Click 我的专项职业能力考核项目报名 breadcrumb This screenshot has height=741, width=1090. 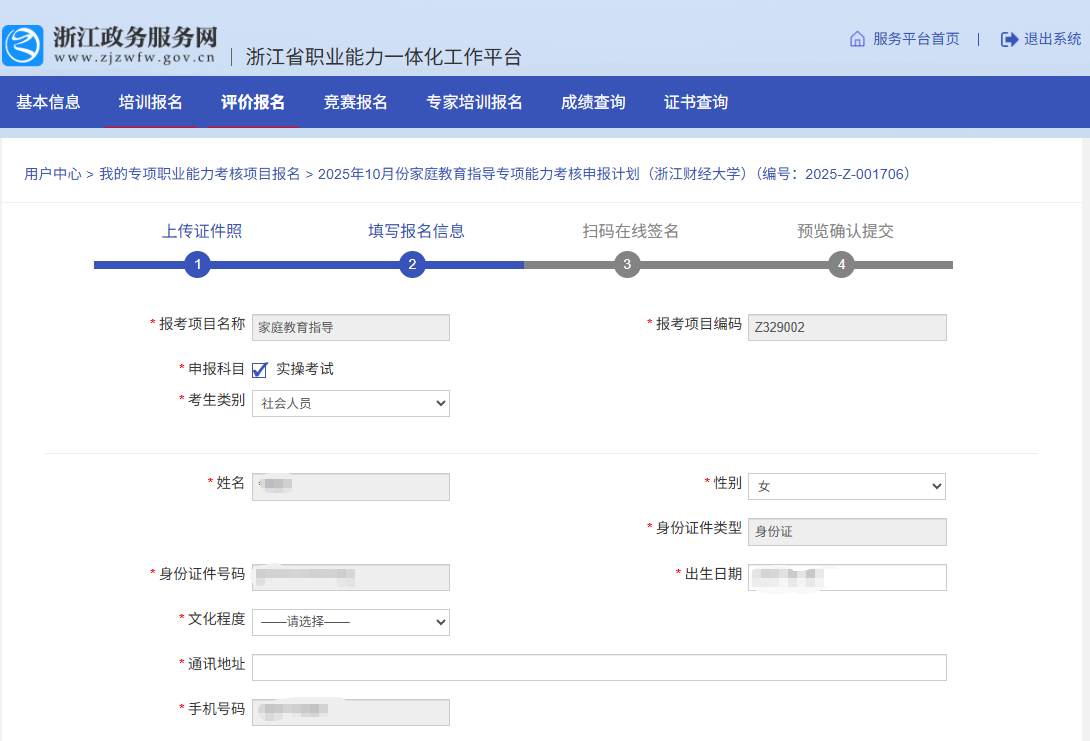[x=200, y=174]
